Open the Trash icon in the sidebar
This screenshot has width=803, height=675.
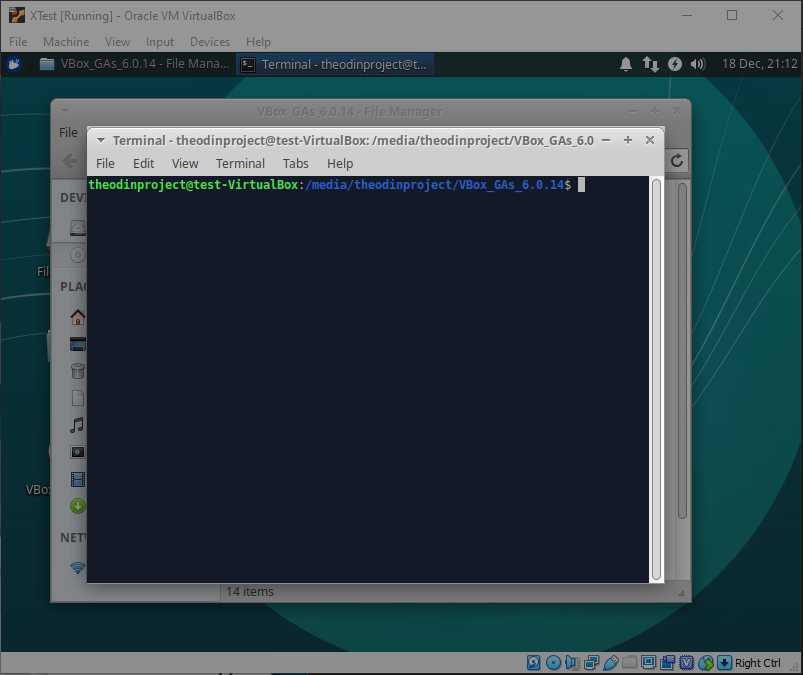(x=78, y=371)
